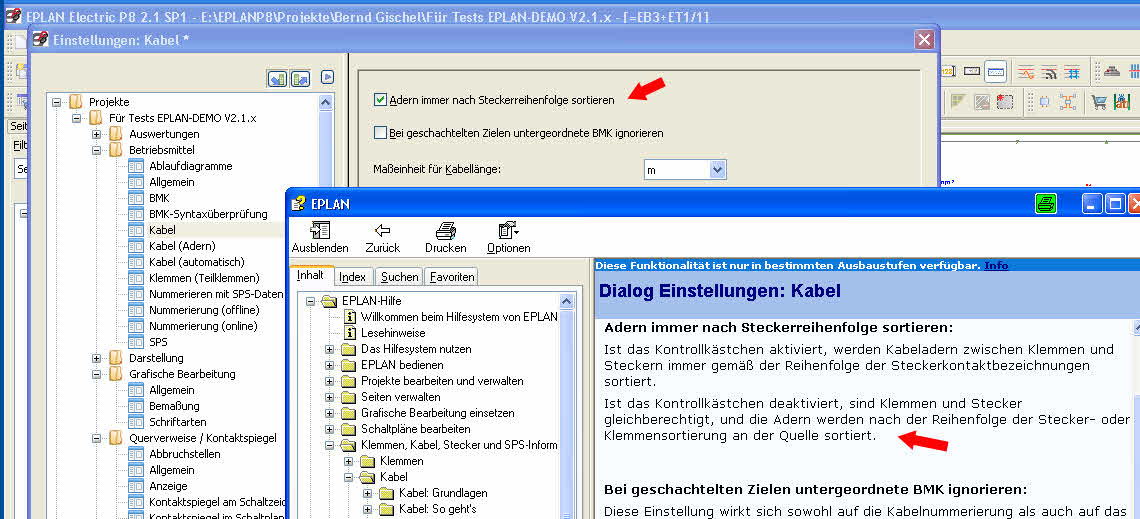Click the Drucken printer icon in help toolbar
Screen dimensions: 1140x519
(446, 231)
